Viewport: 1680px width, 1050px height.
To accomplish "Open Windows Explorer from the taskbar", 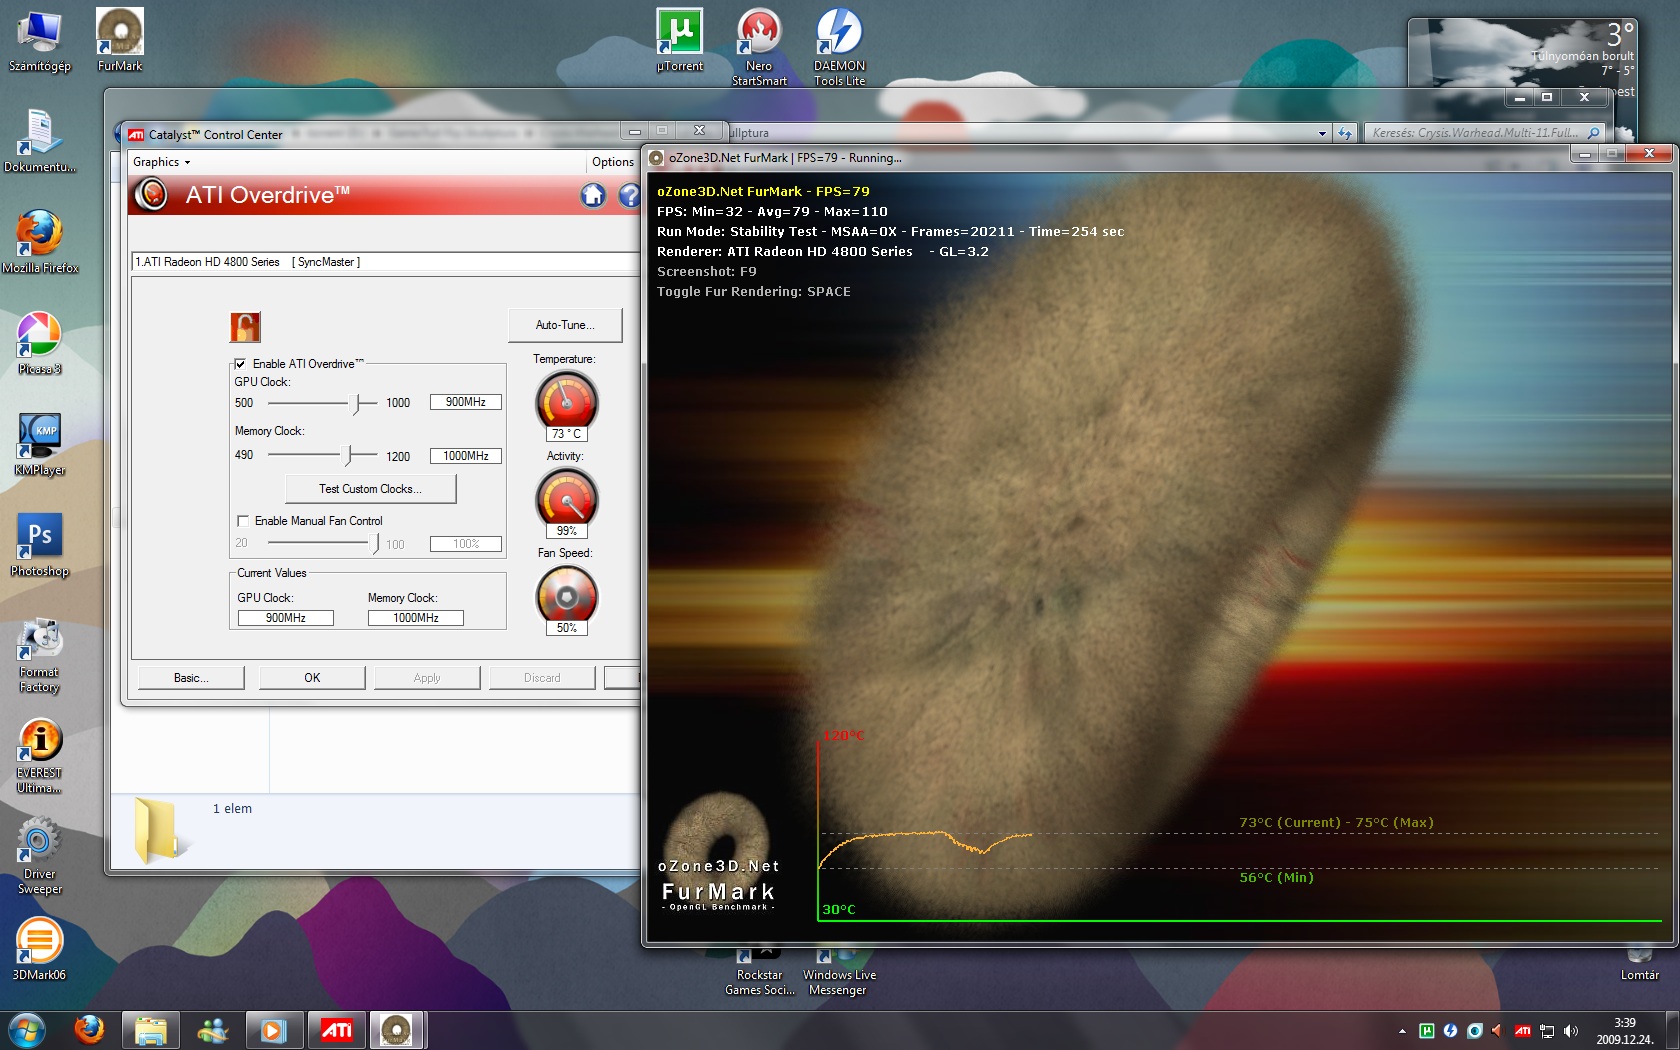I will [x=150, y=1030].
